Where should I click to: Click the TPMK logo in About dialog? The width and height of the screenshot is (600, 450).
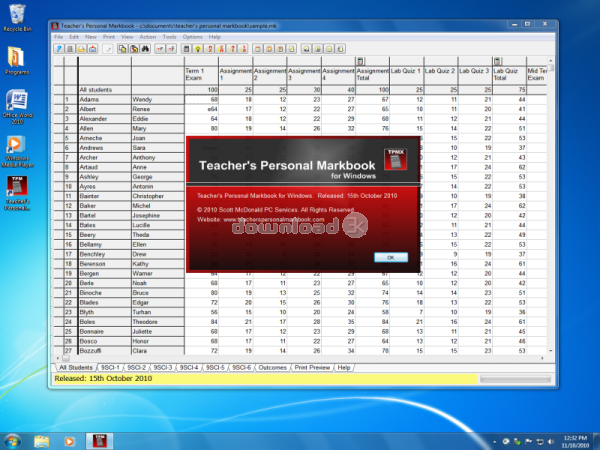[395, 159]
